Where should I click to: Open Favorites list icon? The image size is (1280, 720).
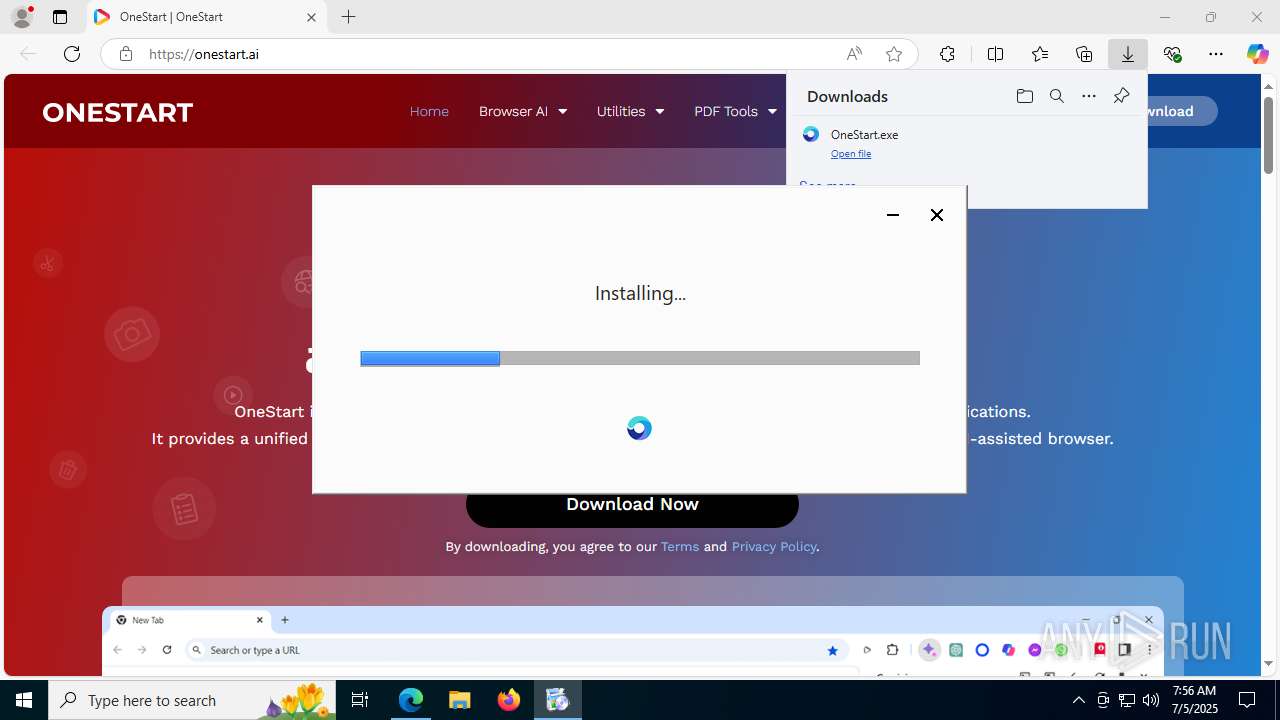(1040, 54)
